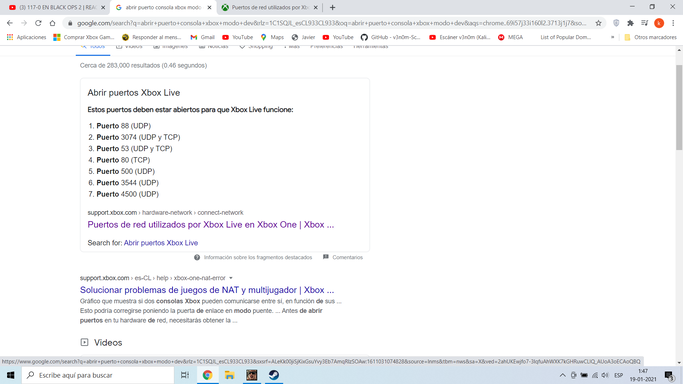Click the taskbar search box
683x384 pixels.
[x=98, y=375]
